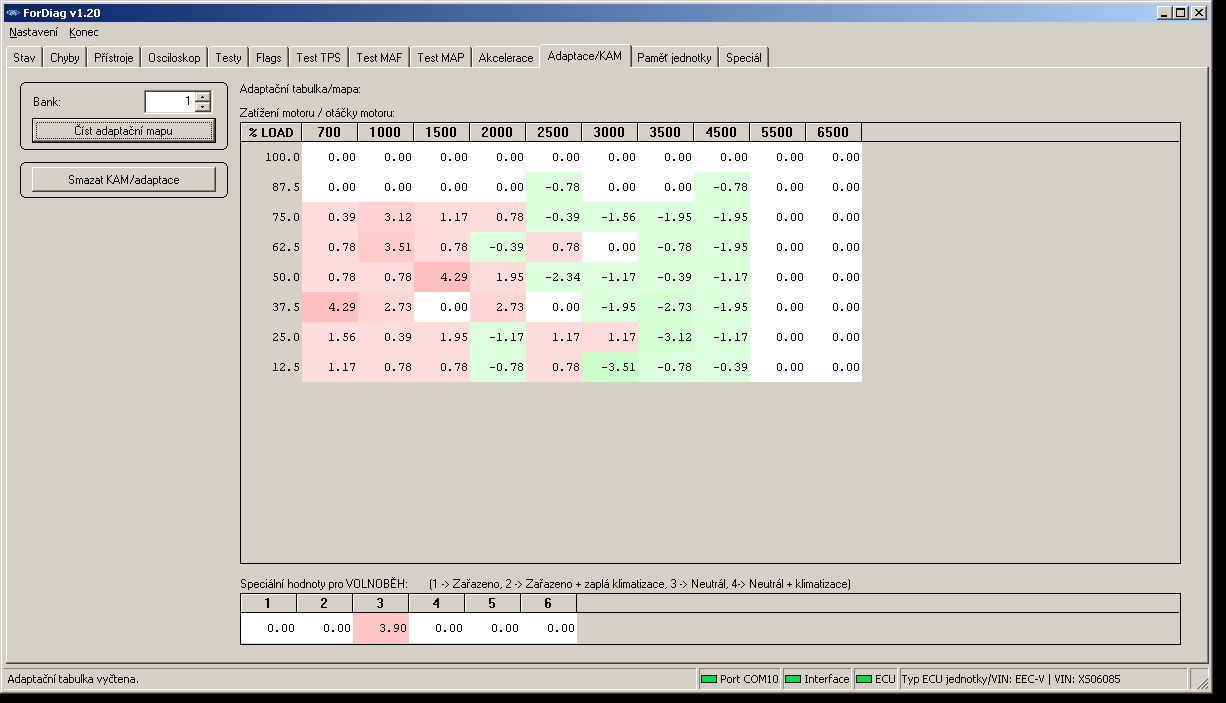Select the red 3.90 idle value cell
Screen dimensions: 1226x703
coord(381,628)
